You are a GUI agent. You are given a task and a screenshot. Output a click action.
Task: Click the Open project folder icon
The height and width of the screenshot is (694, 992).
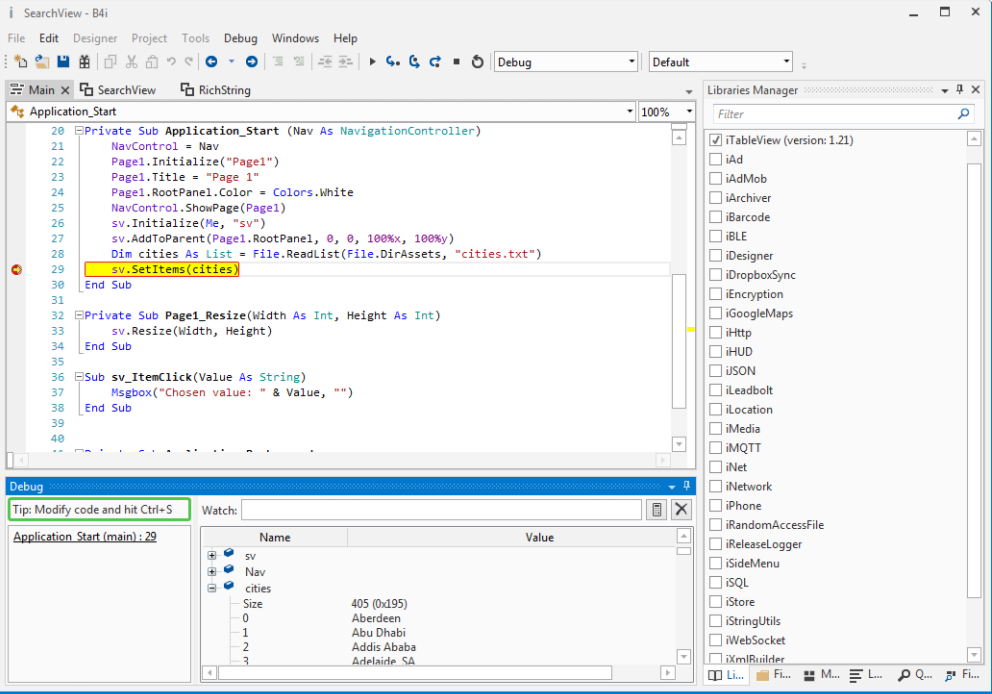pyautogui.click(x=42, y=61)
